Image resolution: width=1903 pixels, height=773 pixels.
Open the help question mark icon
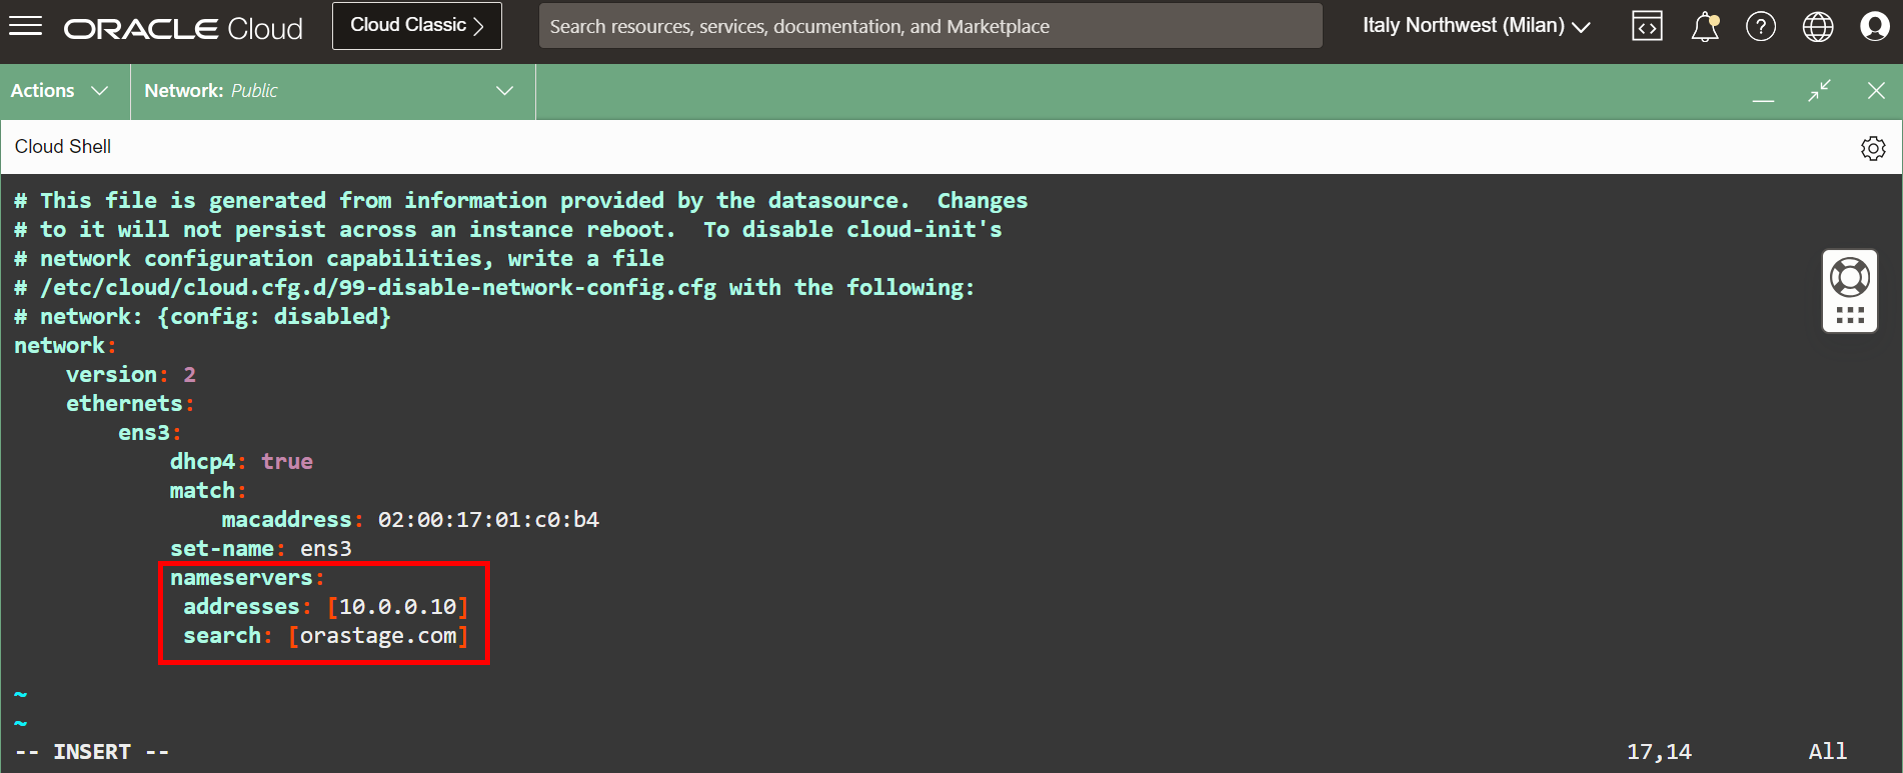pyautogui.click(x=1761, y=26)
